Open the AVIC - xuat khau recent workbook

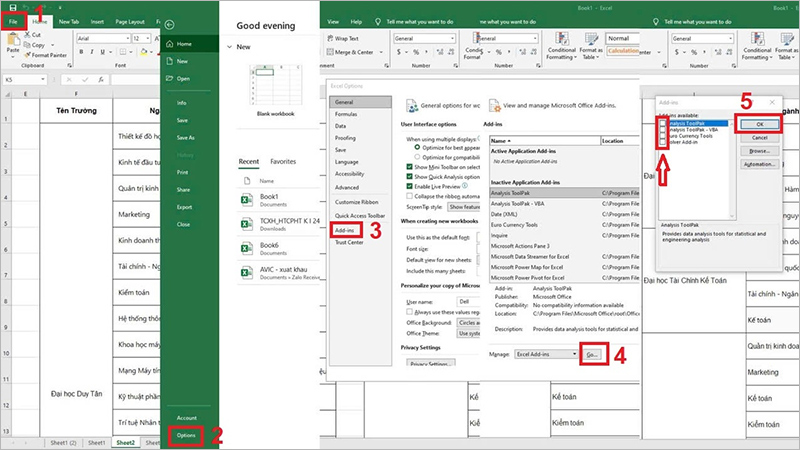coord(279,273)
